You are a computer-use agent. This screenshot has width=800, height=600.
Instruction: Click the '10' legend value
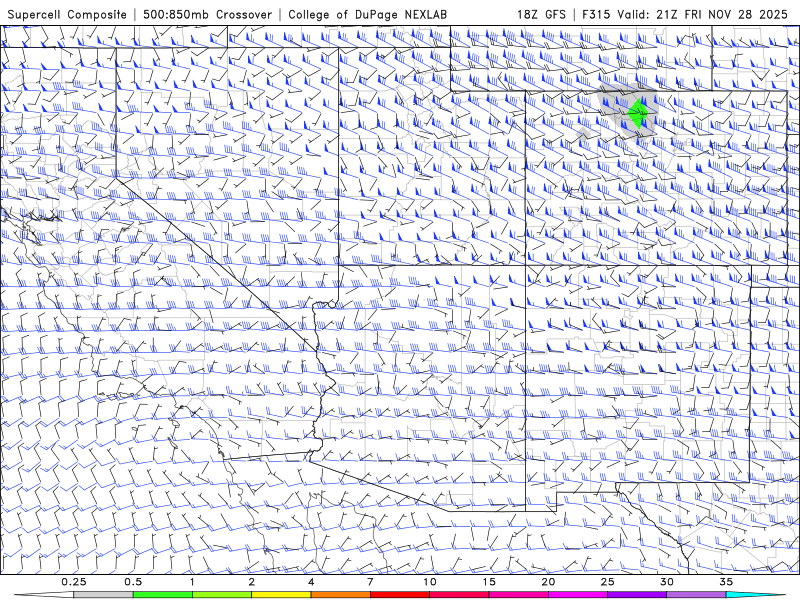430,582
